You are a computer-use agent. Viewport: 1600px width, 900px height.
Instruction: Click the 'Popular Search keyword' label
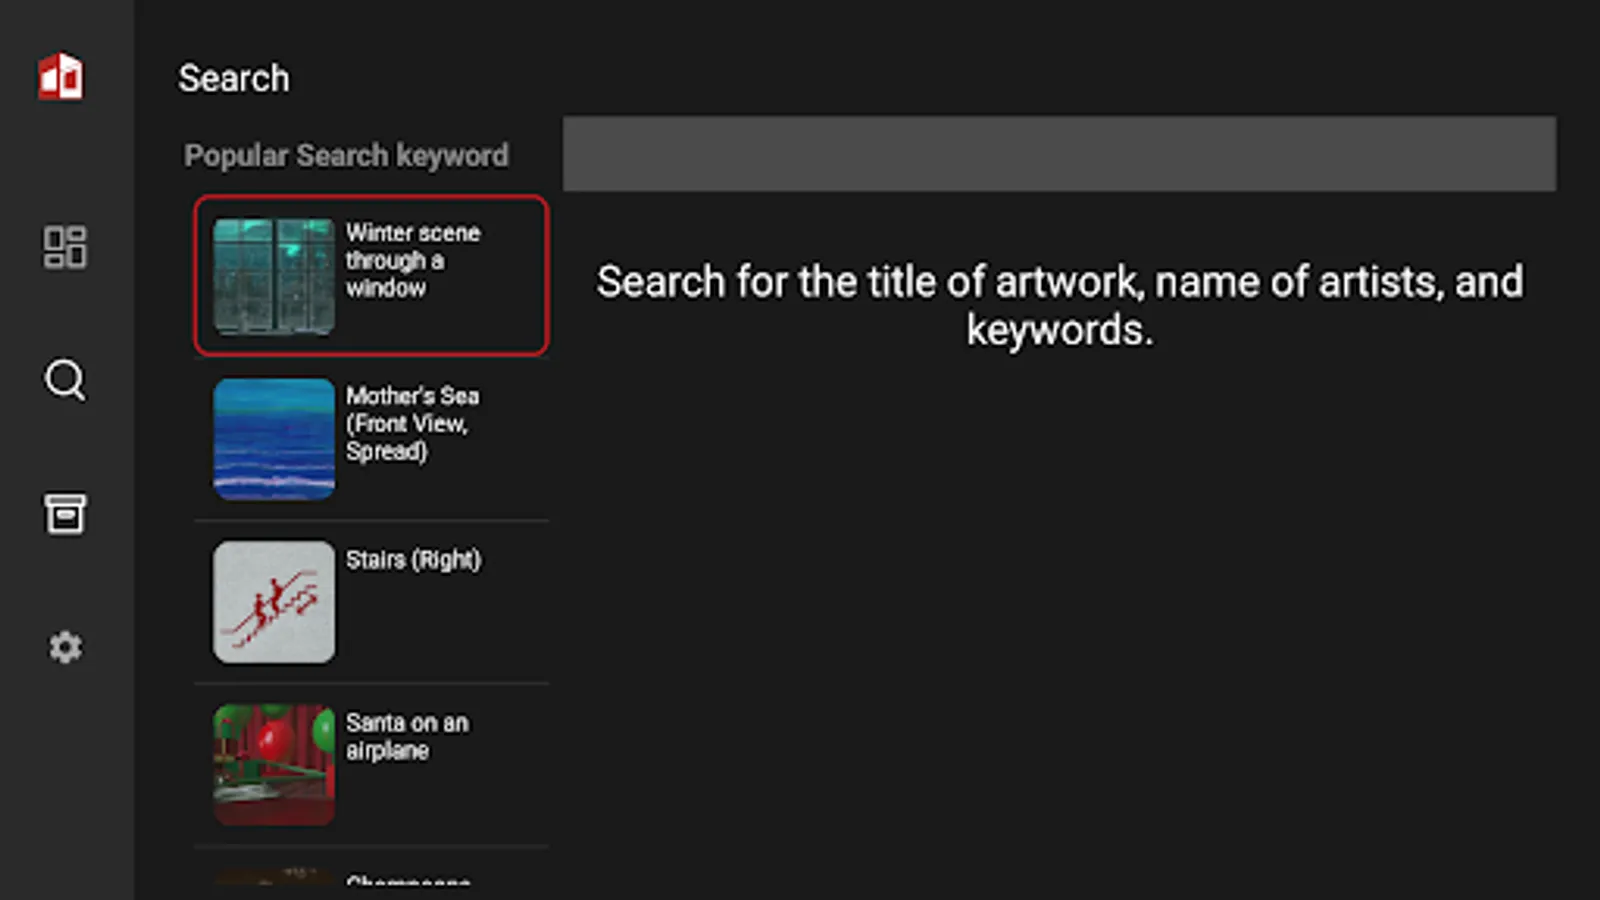tap(346, 154)
